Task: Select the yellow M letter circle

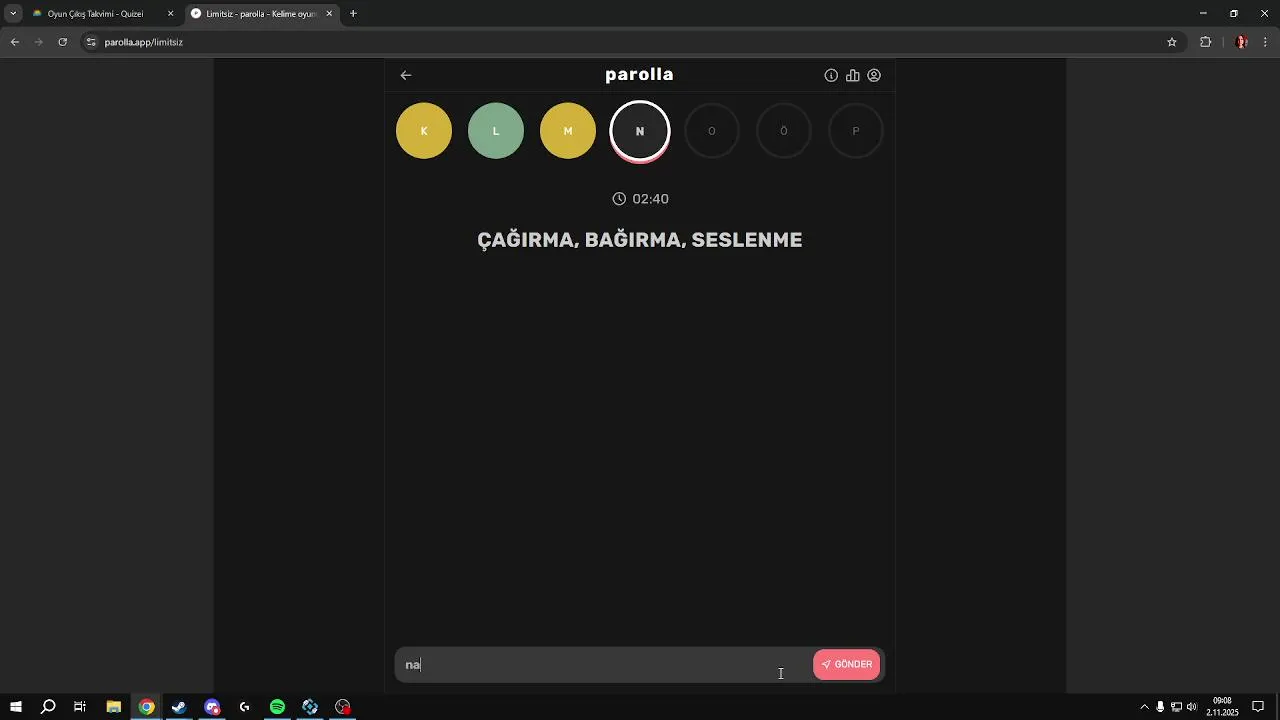Action: [x=568, y=131]
